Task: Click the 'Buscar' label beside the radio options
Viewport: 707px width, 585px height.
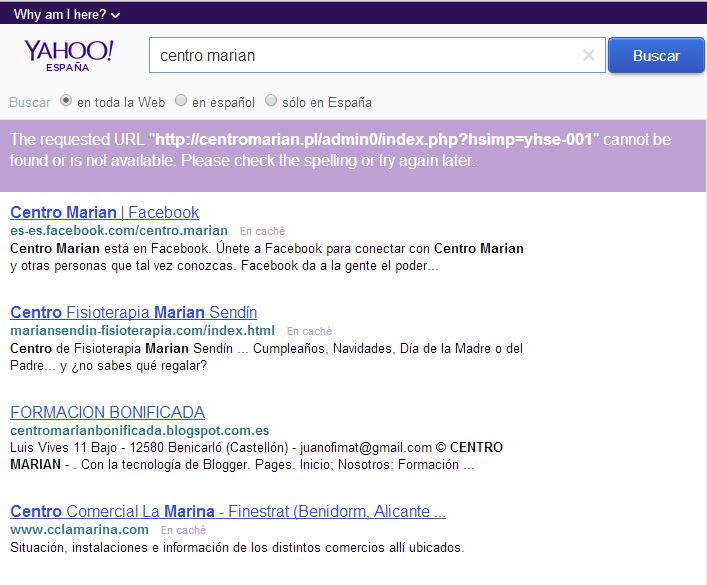Action: coord(29,102)
